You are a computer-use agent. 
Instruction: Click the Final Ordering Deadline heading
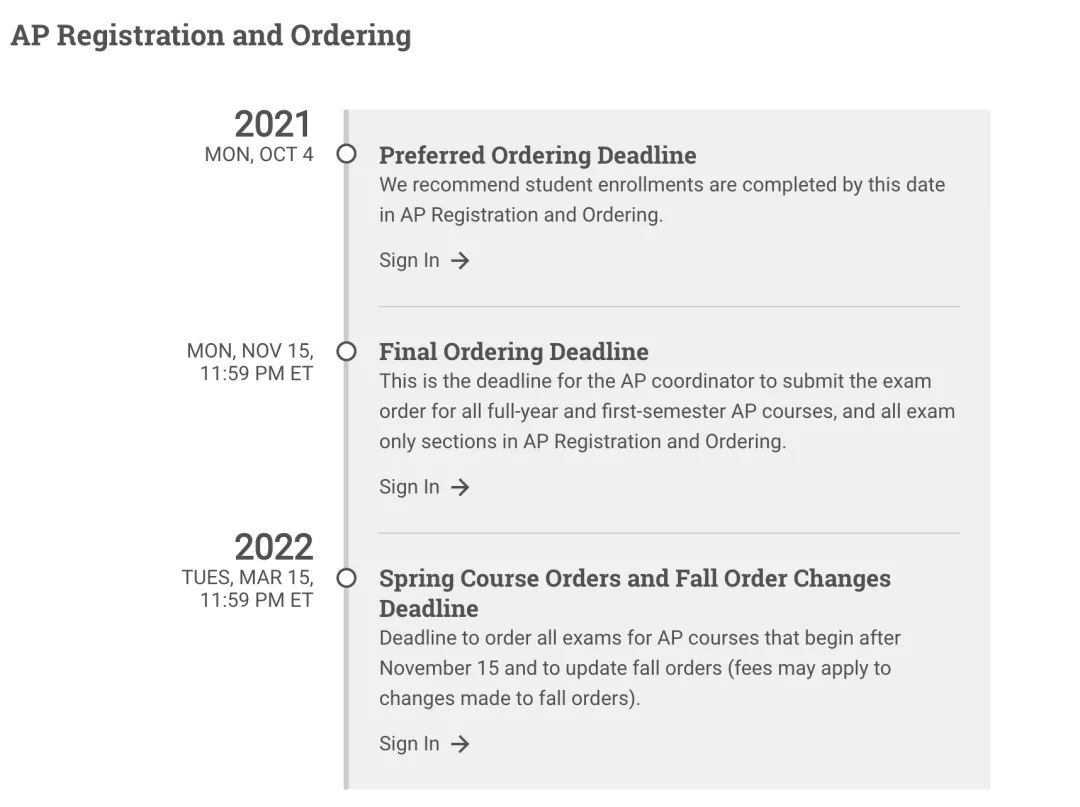[x=514, y=352]
